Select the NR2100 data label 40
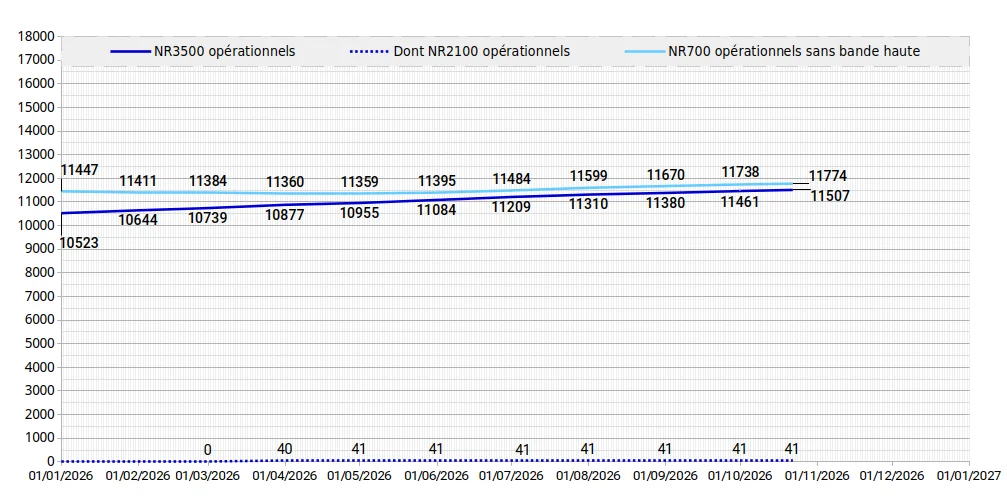Viewport: 1007px width, 496px height. click(285, 448)
